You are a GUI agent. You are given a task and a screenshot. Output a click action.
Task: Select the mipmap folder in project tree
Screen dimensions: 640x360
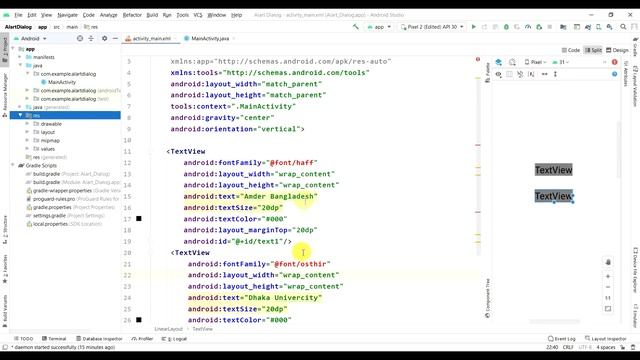pos(50,140)
